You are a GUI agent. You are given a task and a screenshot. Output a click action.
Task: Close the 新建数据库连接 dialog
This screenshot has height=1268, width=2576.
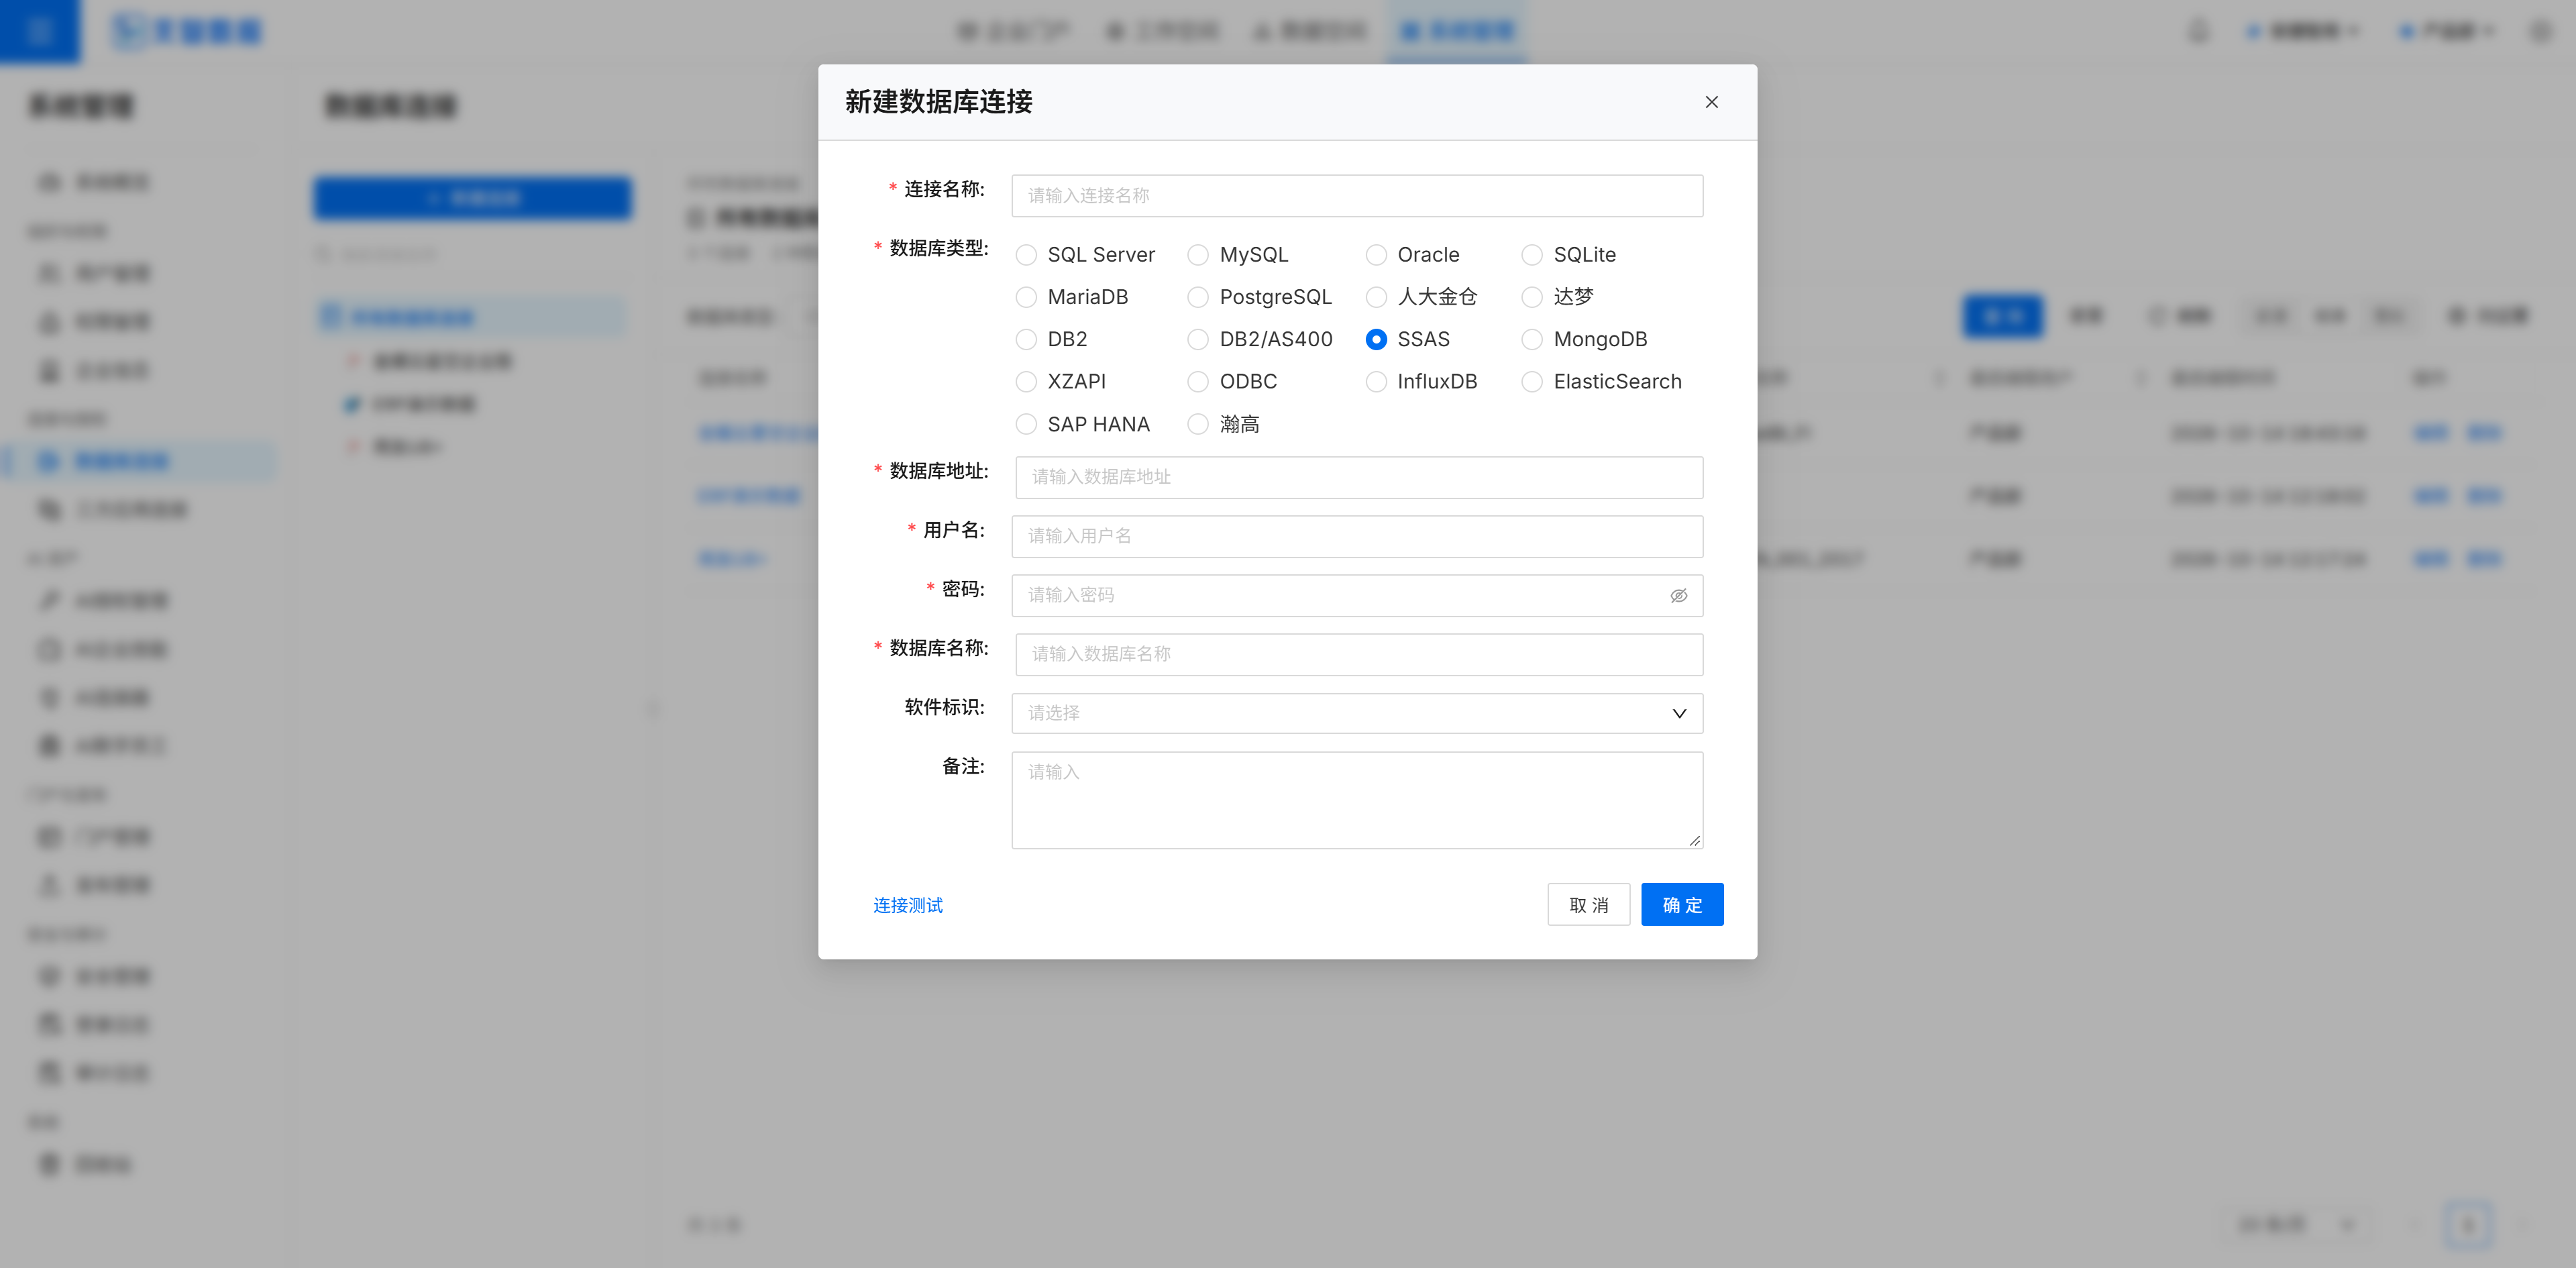click(1711, 102)
